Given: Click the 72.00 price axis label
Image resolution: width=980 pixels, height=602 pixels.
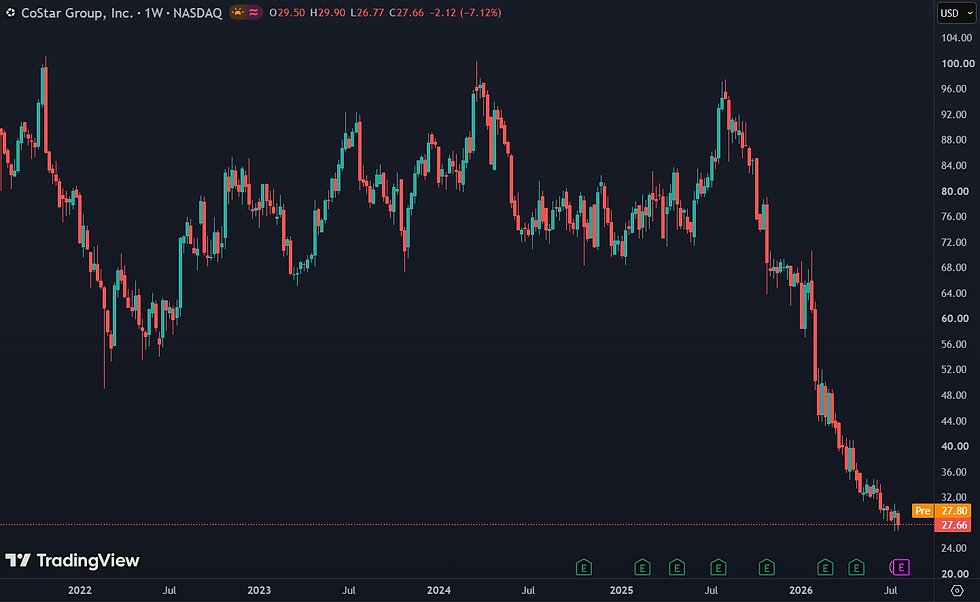Looking at the screenshot, I should (x=954, y=243).
